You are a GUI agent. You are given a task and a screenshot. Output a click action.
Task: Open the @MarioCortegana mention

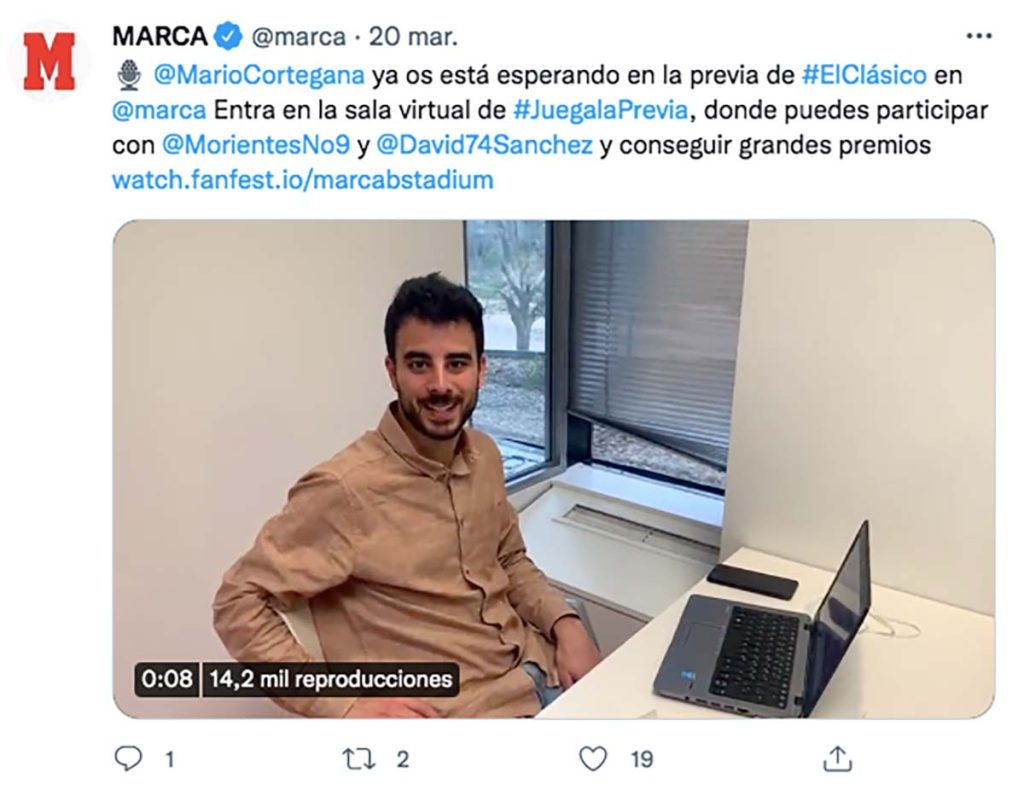click(259, 75)
